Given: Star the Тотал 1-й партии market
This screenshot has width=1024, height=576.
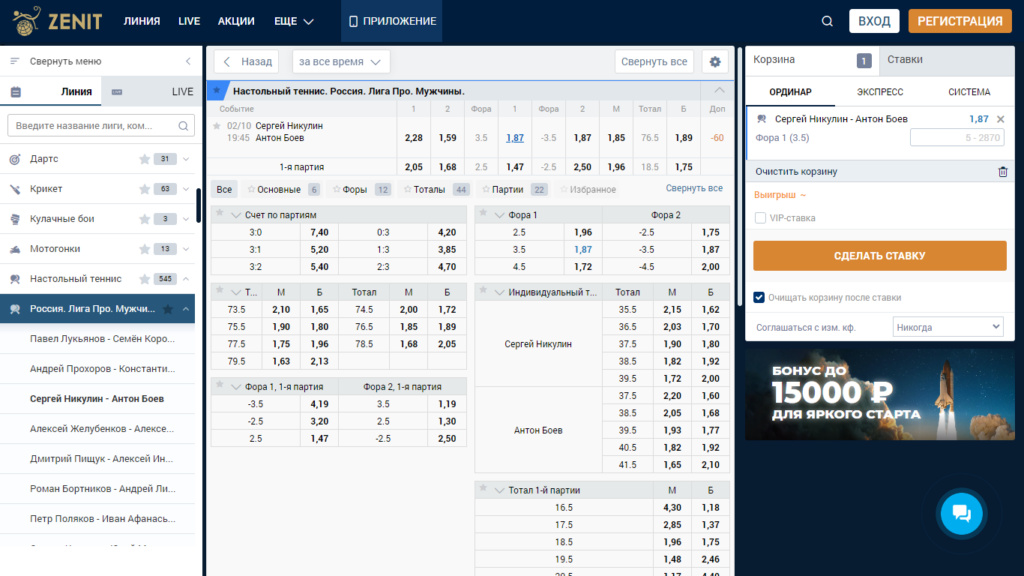Looking at the screenshot, I should click(x=483, y=488).
